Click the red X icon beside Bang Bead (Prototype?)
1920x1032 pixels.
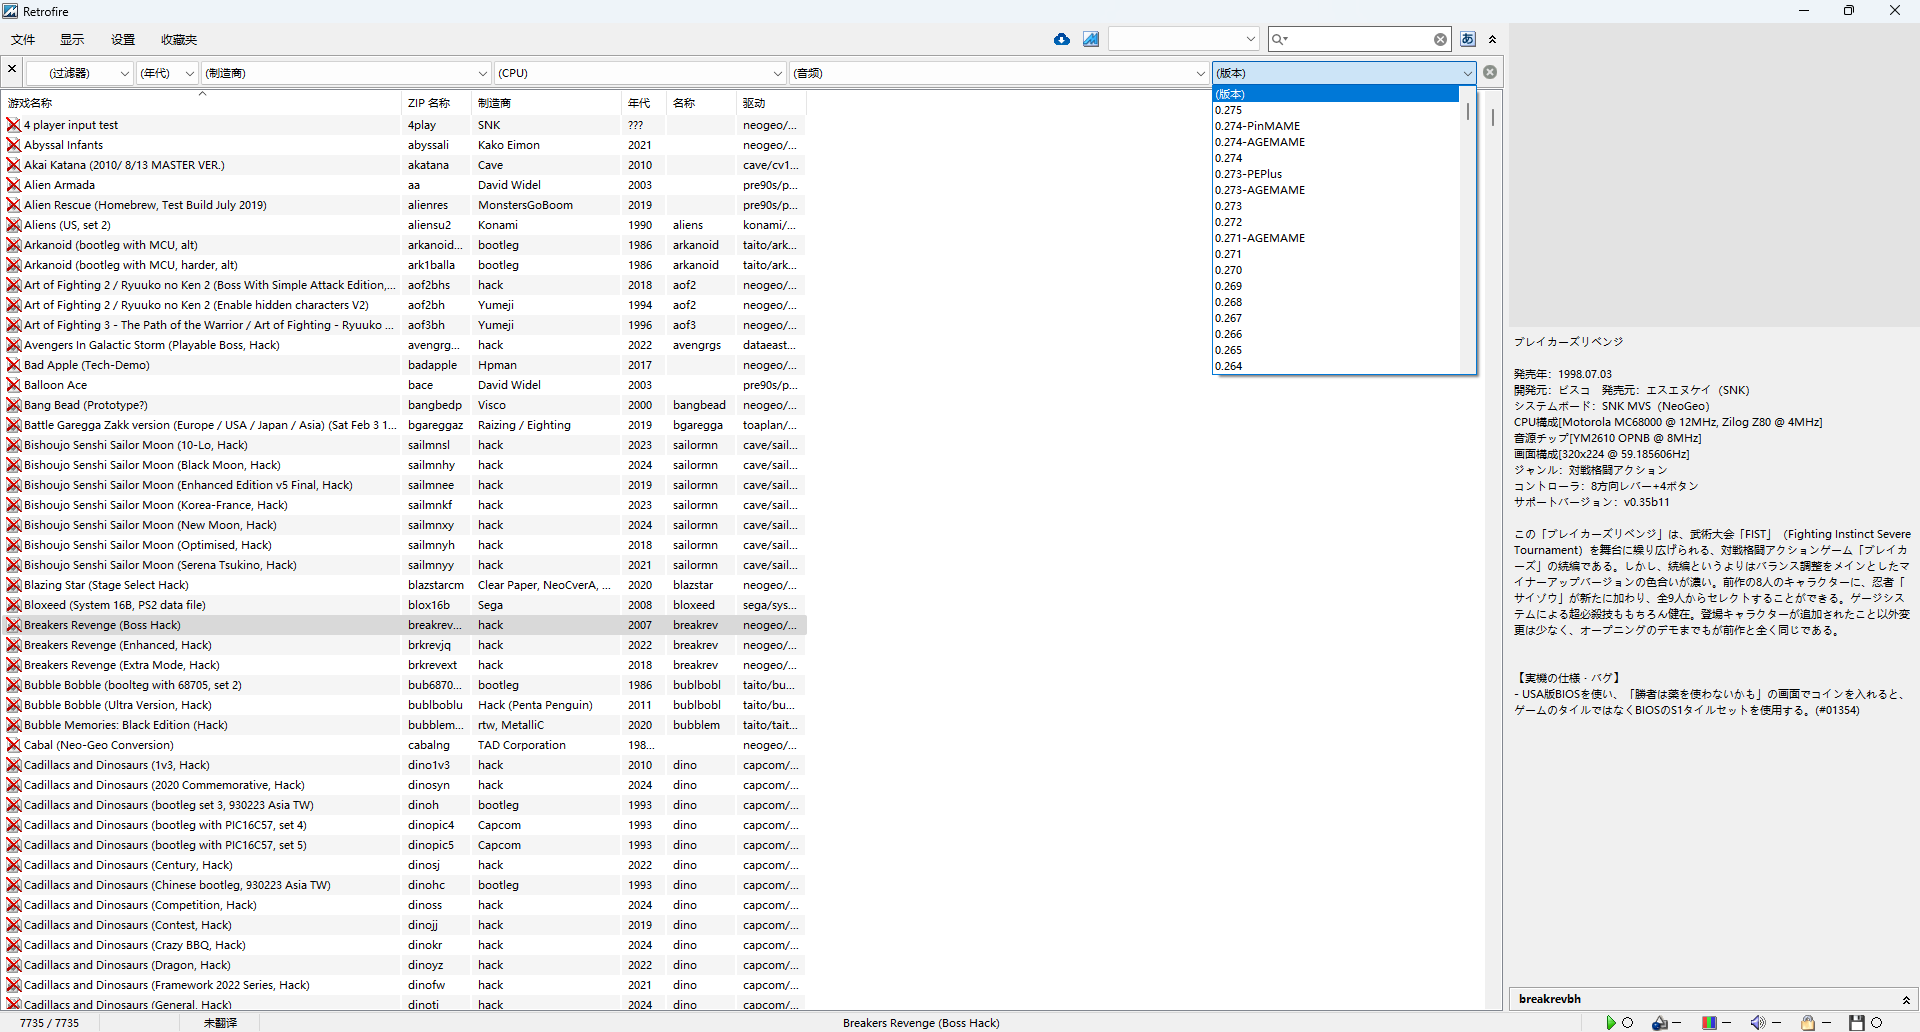pyautogui.click(x=14, y=405)
